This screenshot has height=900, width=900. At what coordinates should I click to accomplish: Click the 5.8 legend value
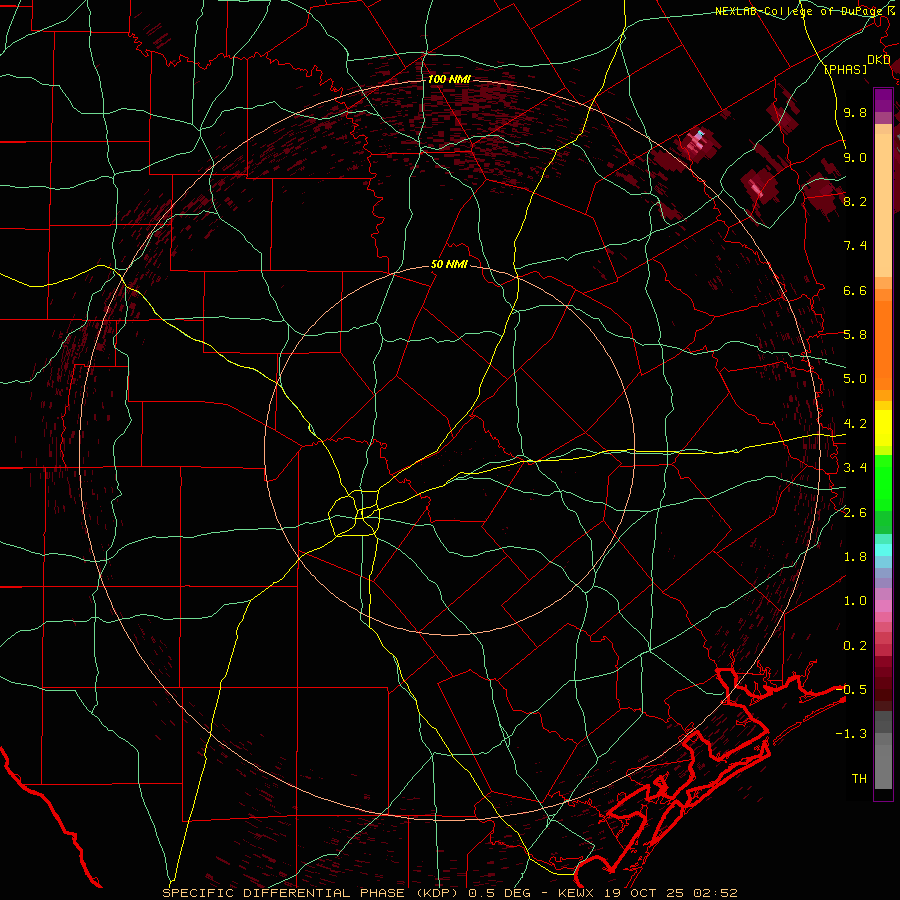[x=855, y=335]
